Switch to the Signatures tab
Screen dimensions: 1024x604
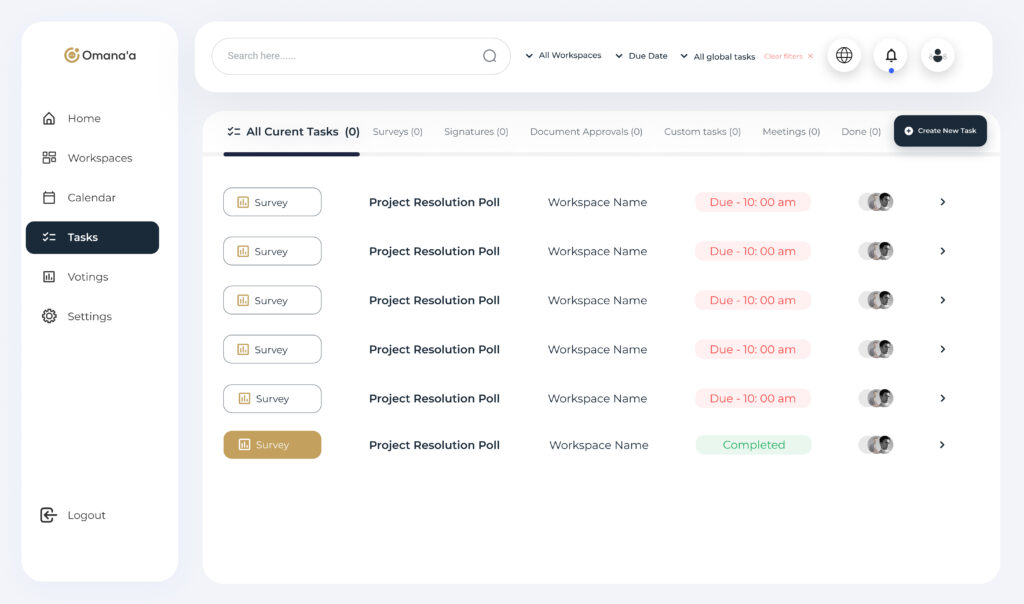pyautogui.click(x=476, y=132)
